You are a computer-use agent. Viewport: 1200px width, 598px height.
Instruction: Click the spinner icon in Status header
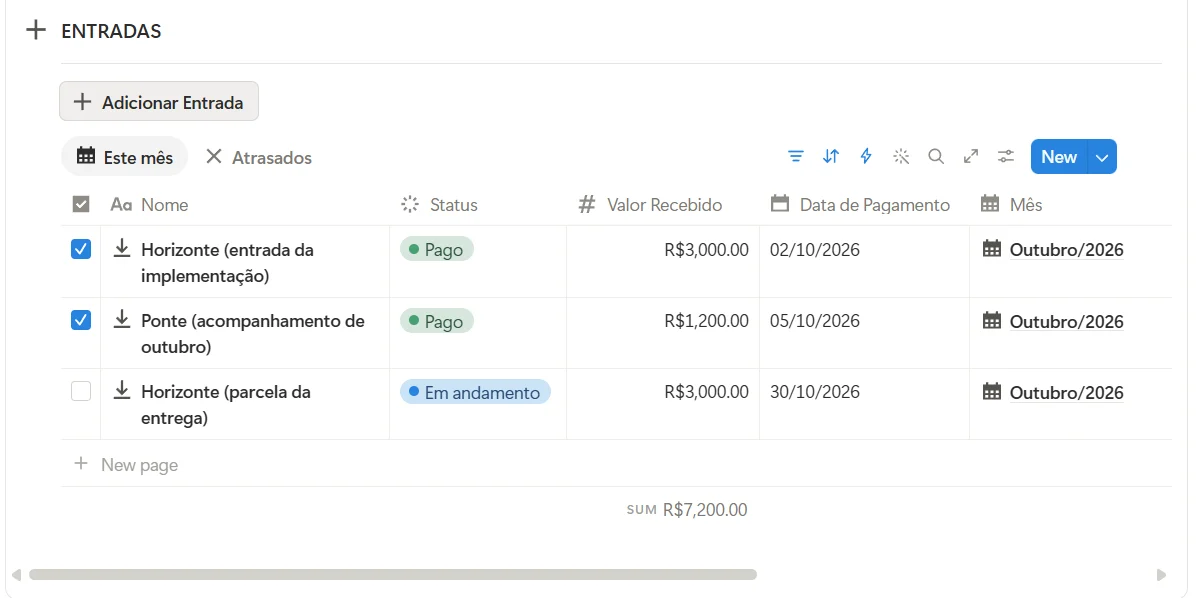[410, 204]
